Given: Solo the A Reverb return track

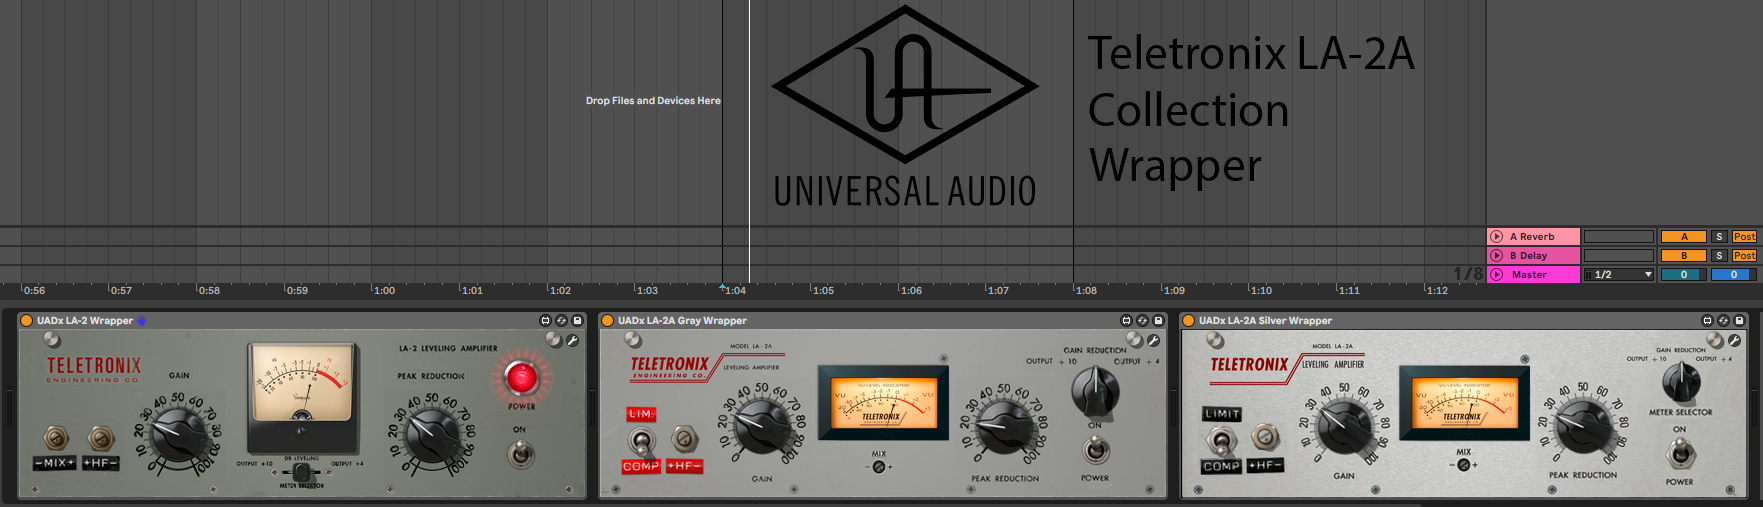Looking at the screenshot, I should [1719, 237].
